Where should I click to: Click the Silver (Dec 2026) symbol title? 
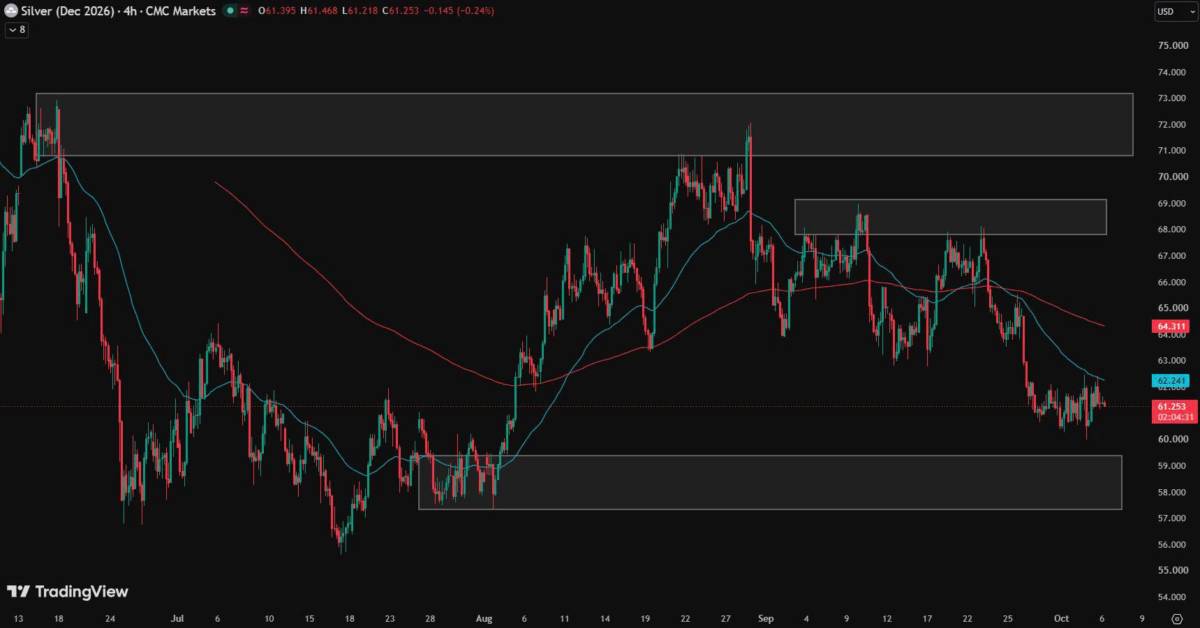pos(67,11)
